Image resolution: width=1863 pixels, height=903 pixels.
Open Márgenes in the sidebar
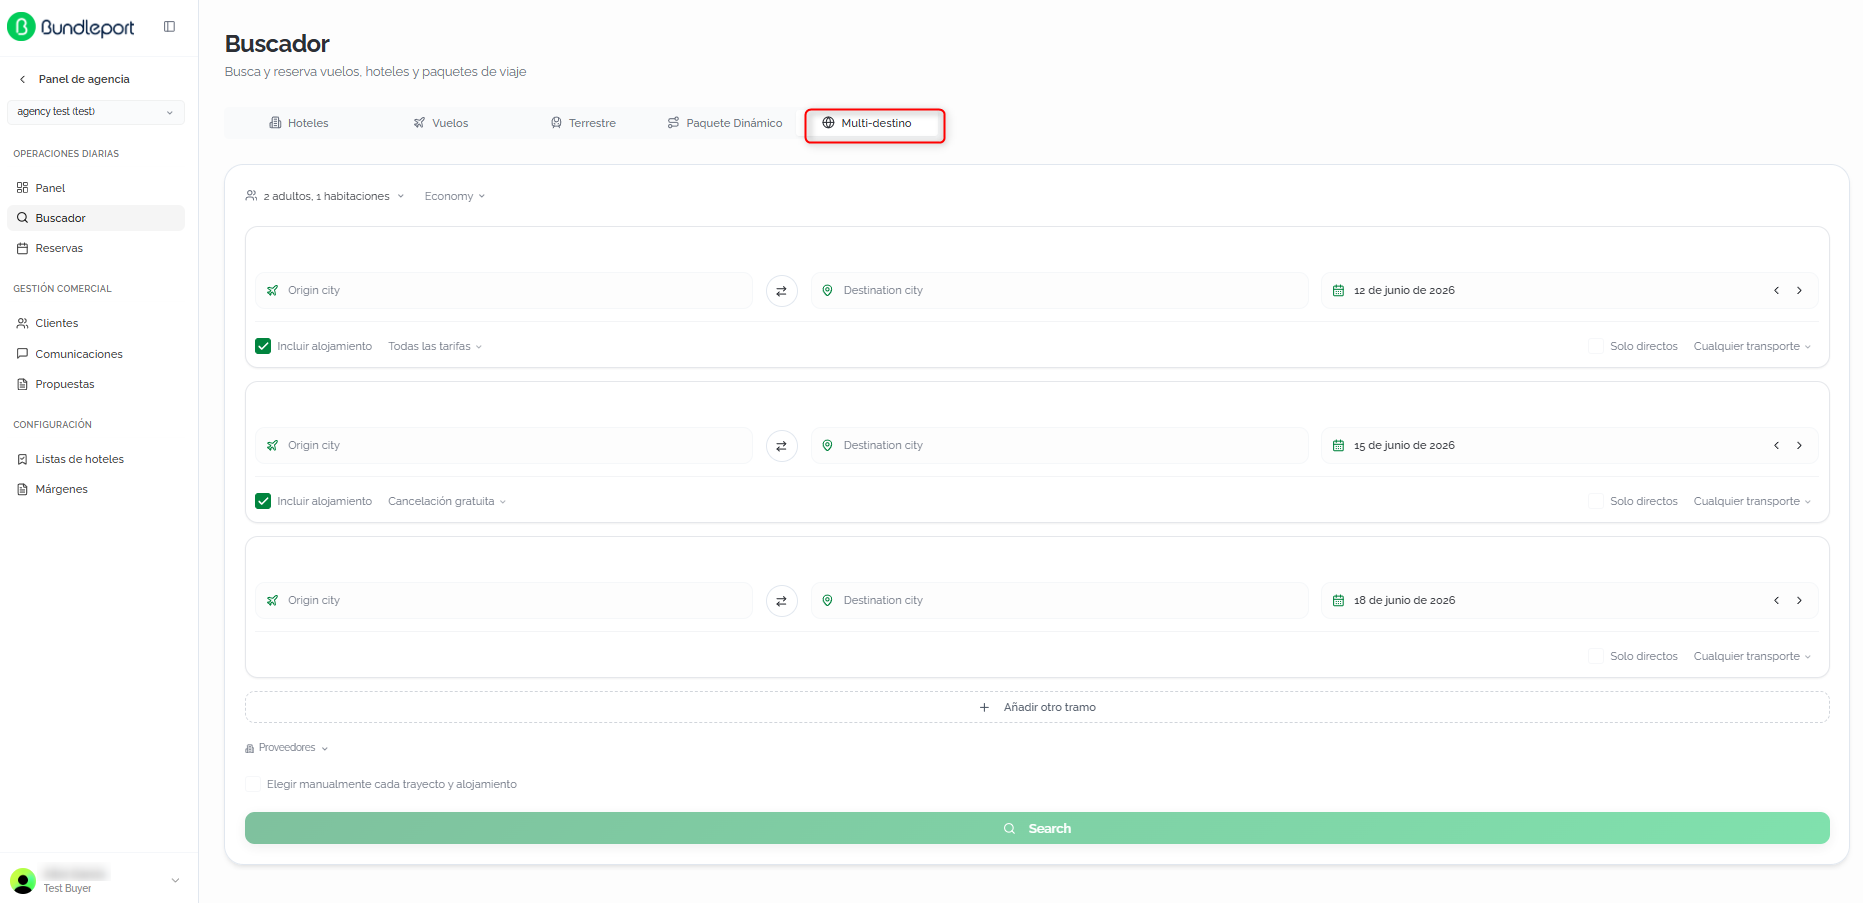point(96,489)
